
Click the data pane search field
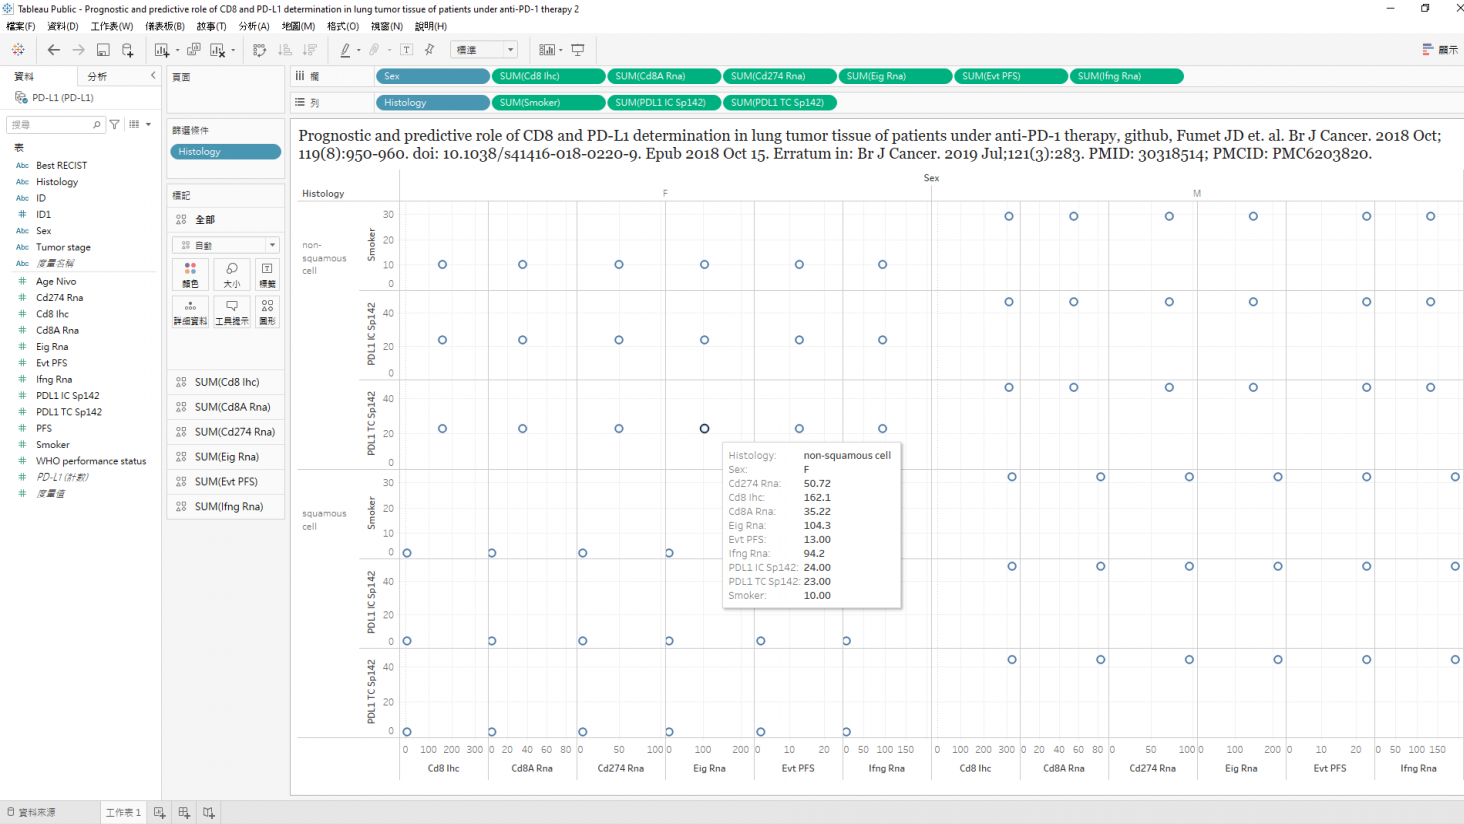[x=50, y=125]
